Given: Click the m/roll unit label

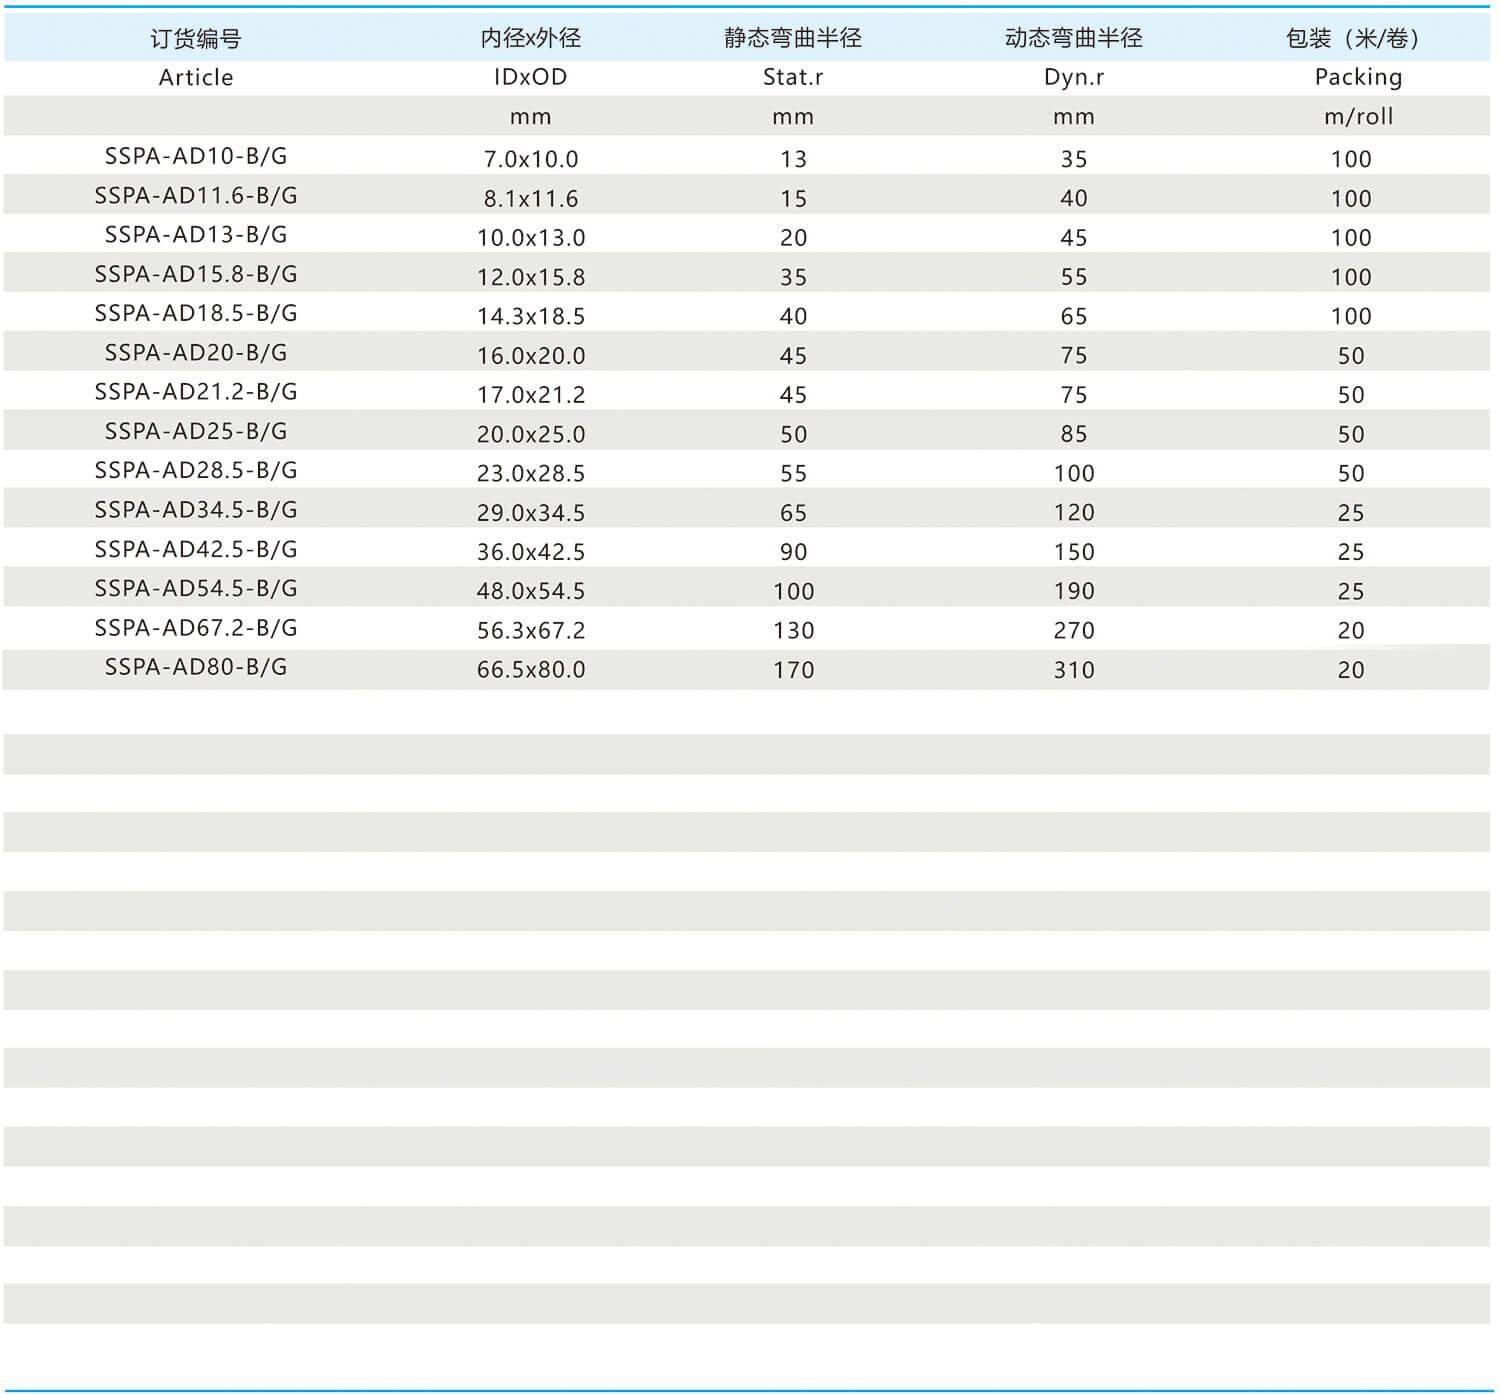Looking at the screenshot, I should point(1357,116).
